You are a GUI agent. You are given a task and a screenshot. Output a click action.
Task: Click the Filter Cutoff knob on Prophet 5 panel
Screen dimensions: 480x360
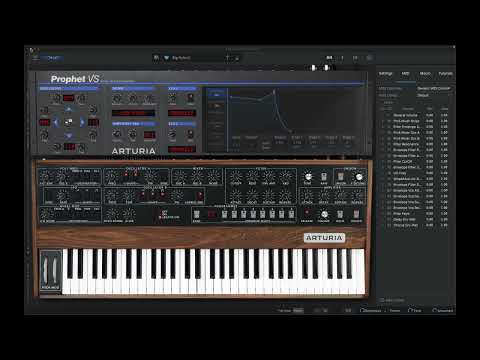click(235, 176)
